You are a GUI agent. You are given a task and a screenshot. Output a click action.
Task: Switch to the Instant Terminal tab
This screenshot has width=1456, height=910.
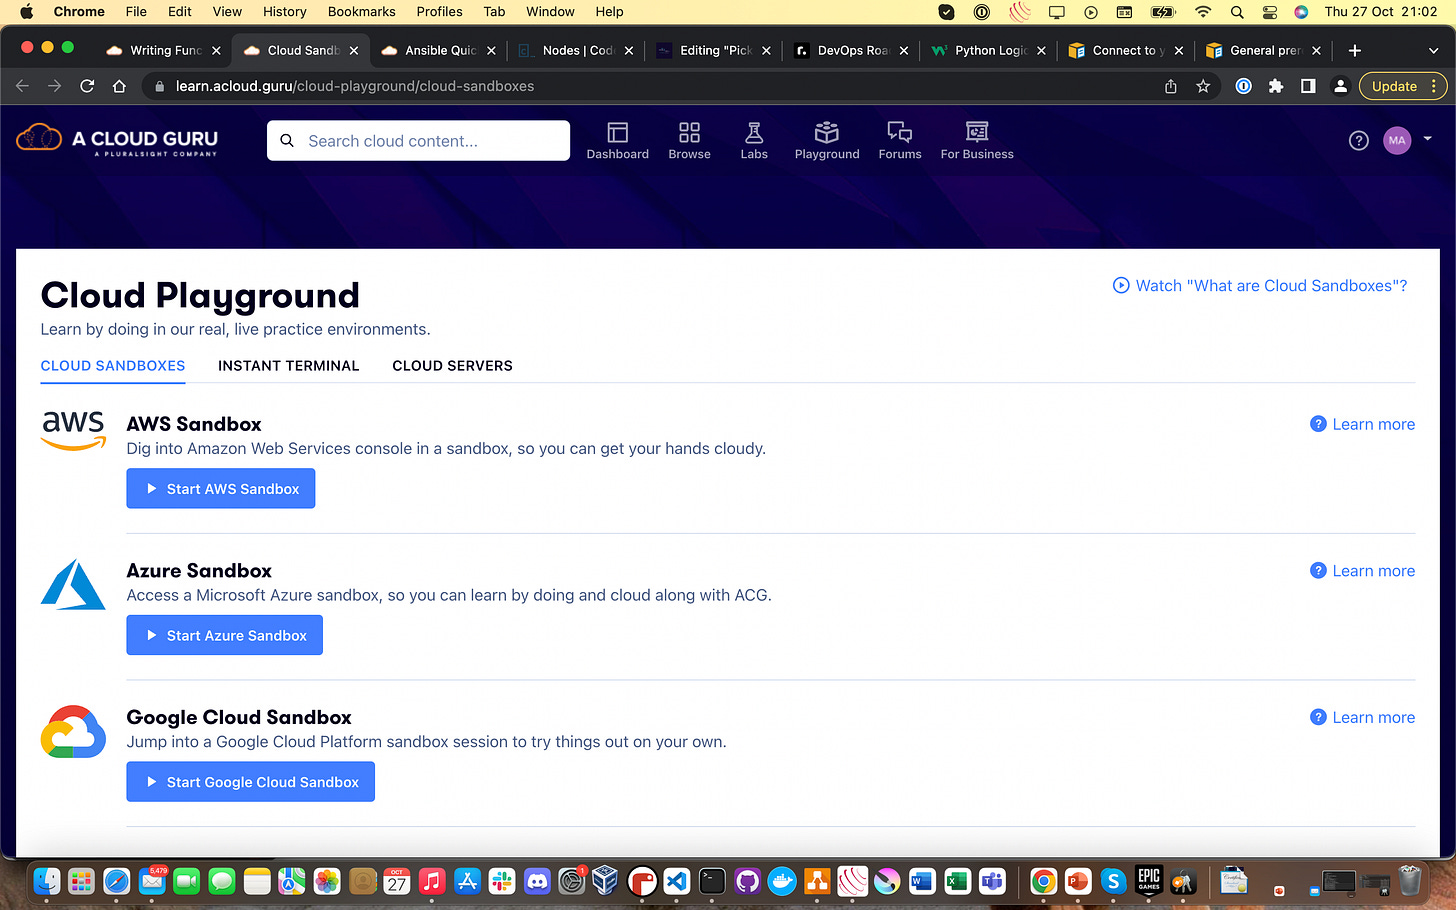point(288,366)
